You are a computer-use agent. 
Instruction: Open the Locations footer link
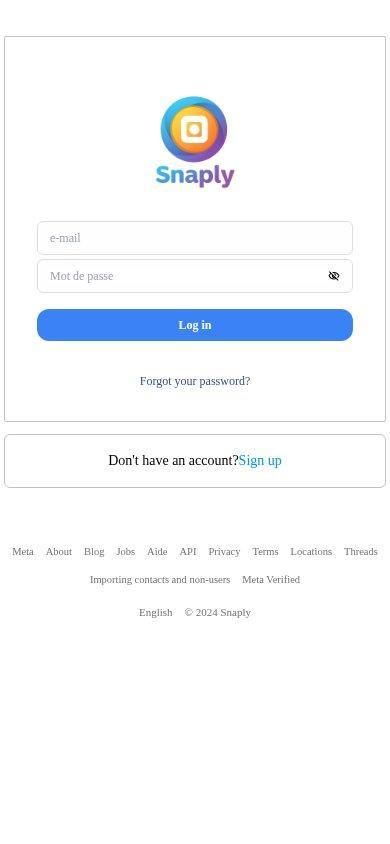coord(311,552)
